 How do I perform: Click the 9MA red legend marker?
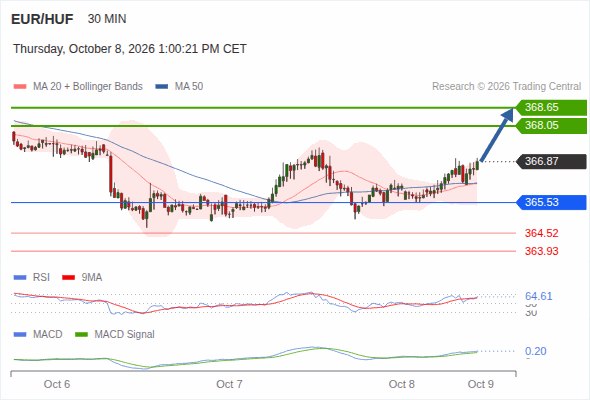pyautogui.click(x=68, y=278)
